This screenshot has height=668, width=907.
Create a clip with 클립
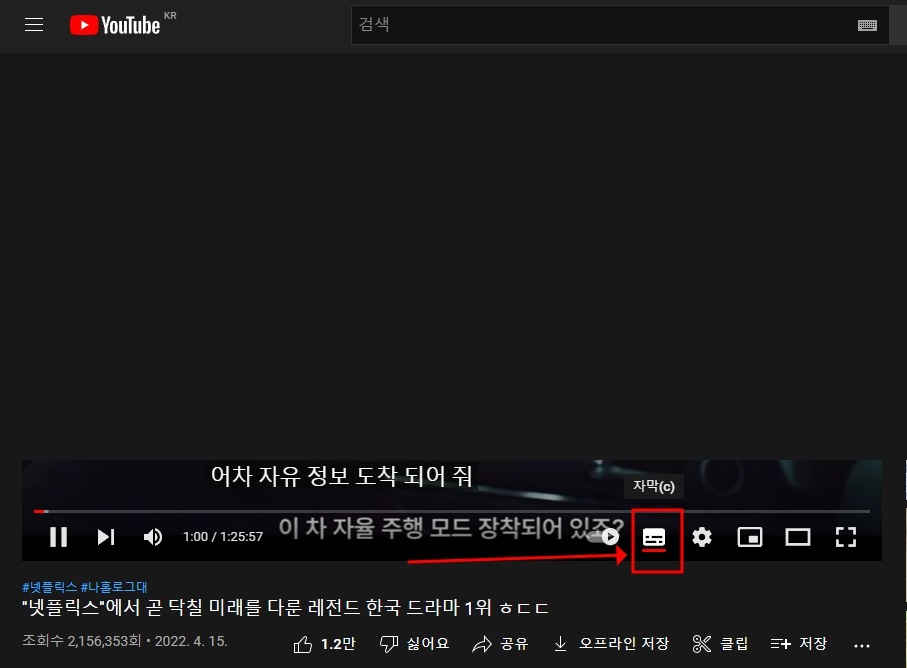coord(720,644)
